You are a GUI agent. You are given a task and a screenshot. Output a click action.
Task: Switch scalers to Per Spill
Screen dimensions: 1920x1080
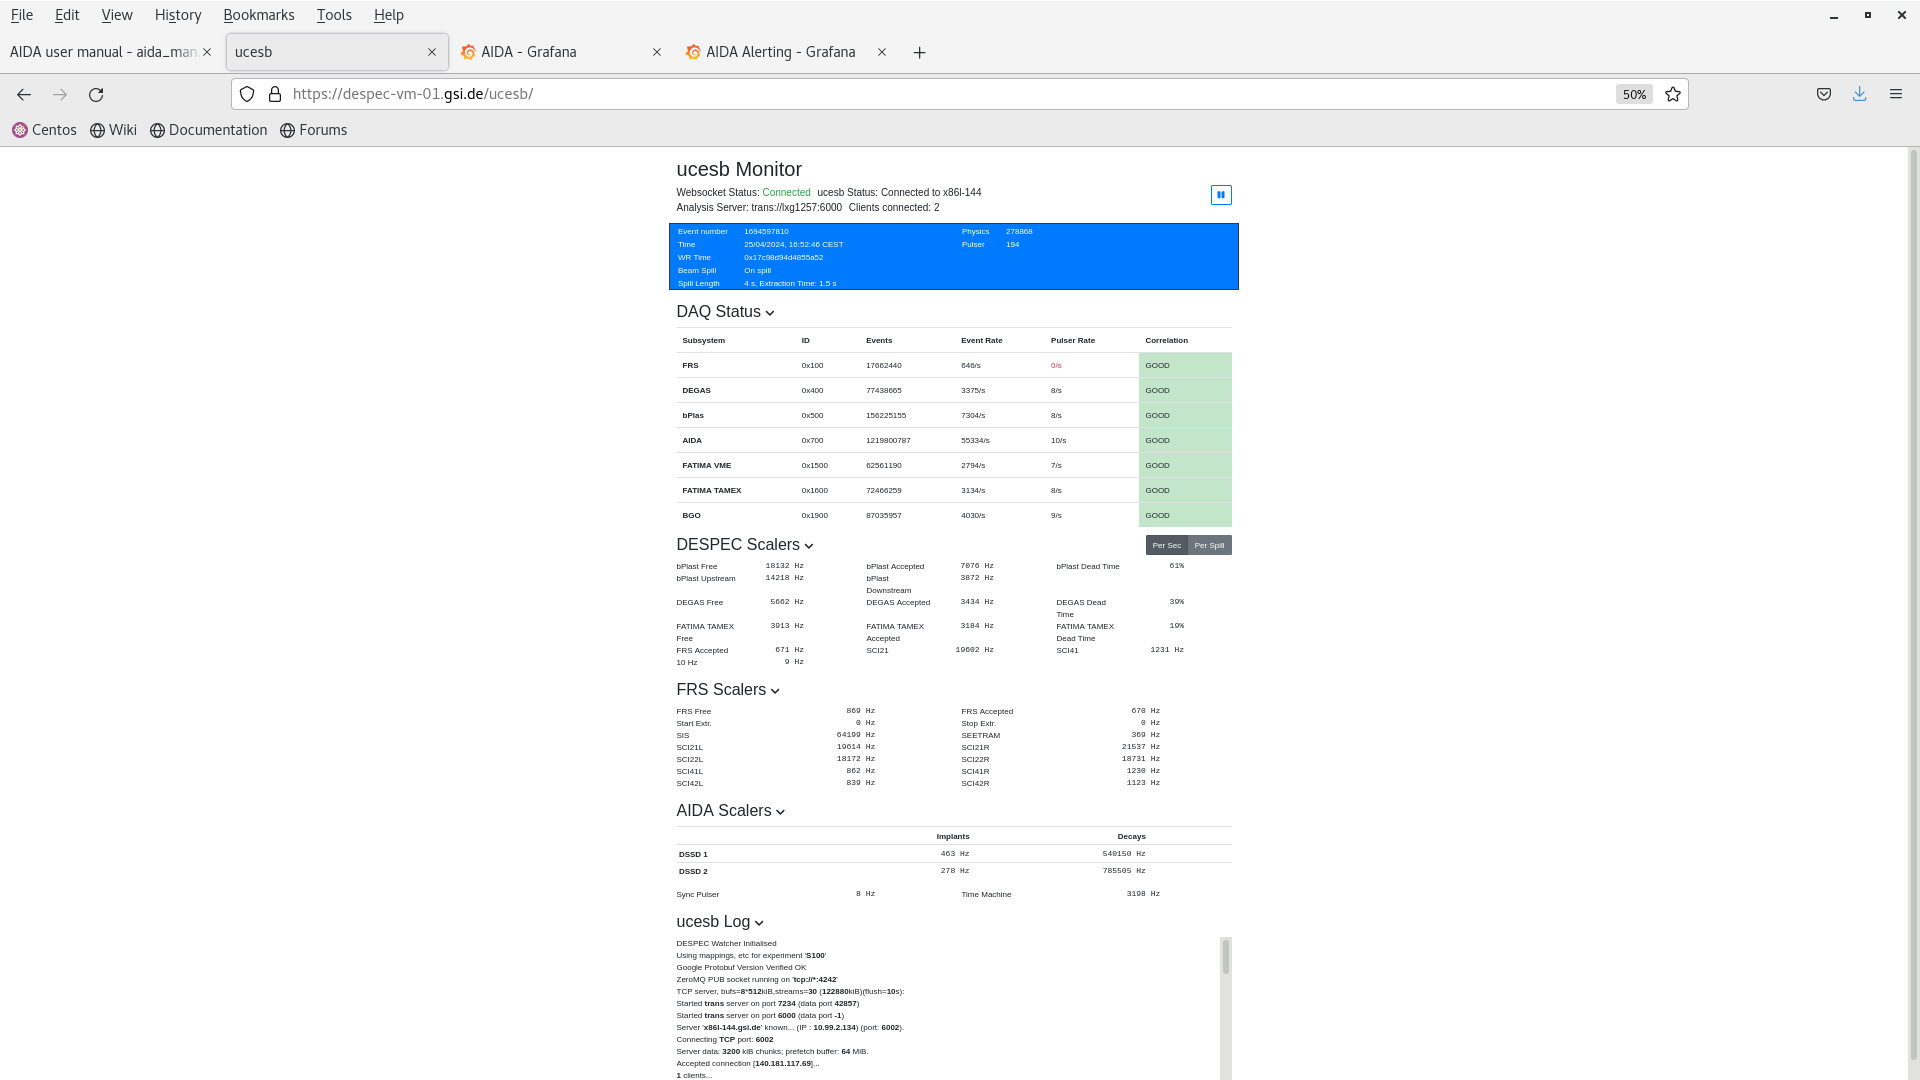[x=1209, y=545]
